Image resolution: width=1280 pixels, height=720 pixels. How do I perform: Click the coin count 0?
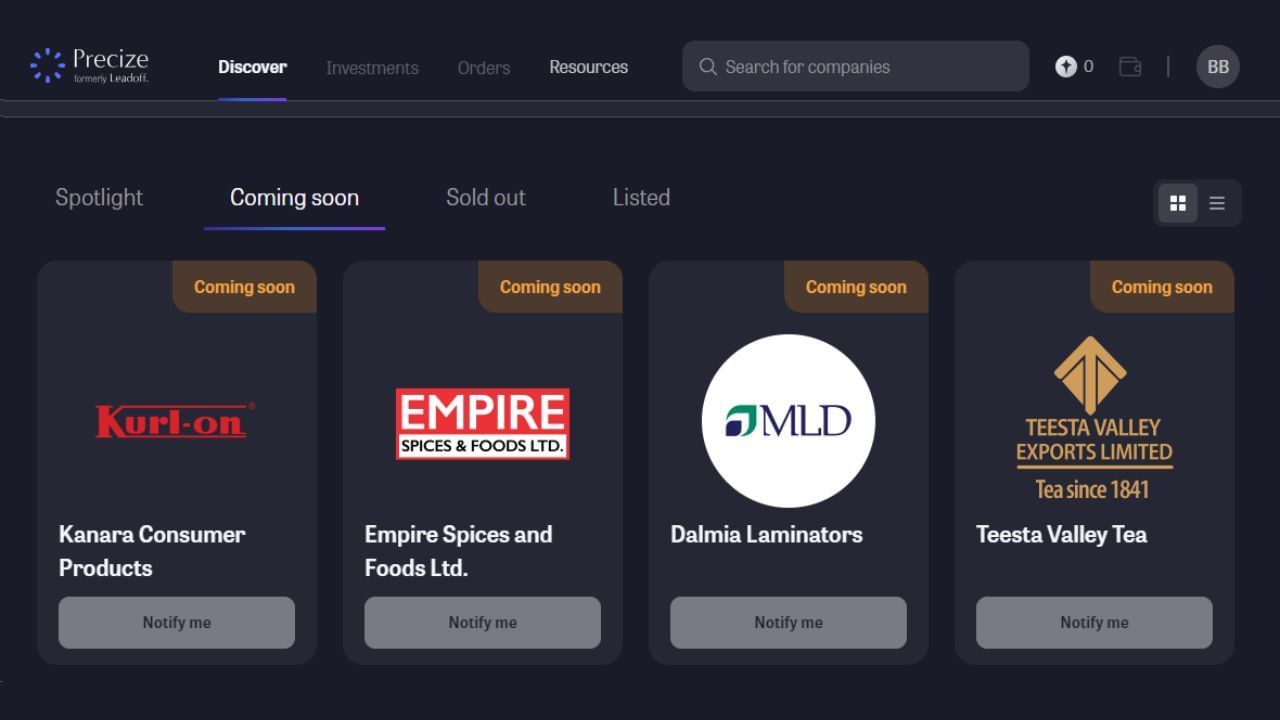click(1088, 66)
